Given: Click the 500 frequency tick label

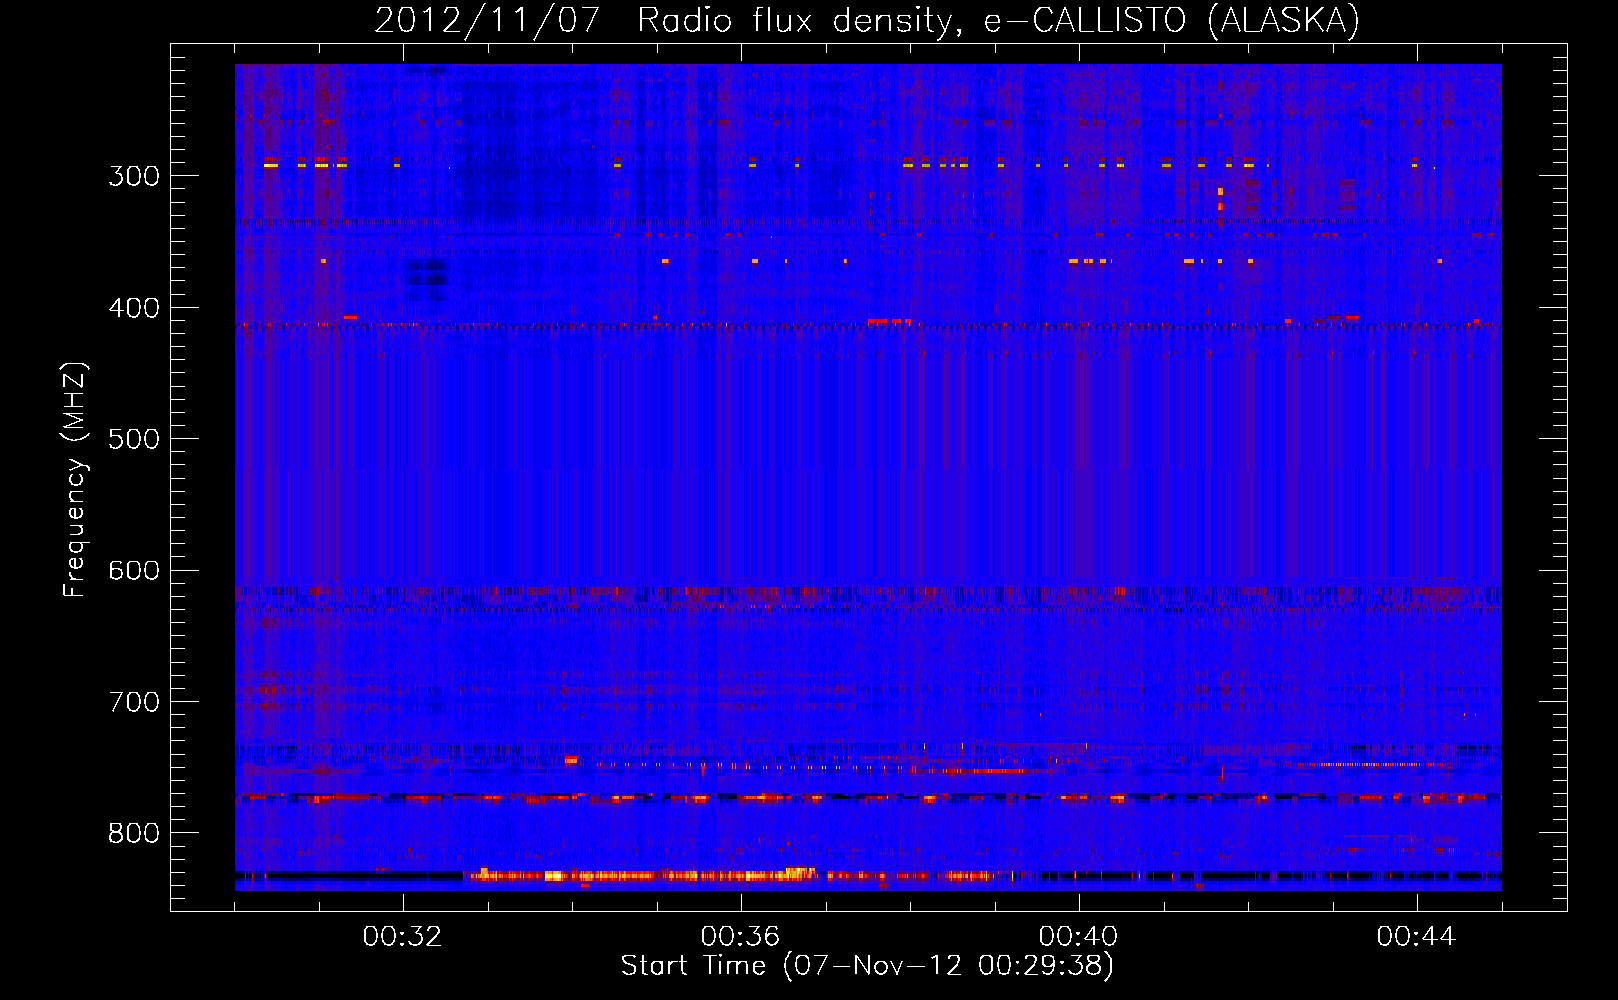Looking at the screenshot, I should click(134, 439).
